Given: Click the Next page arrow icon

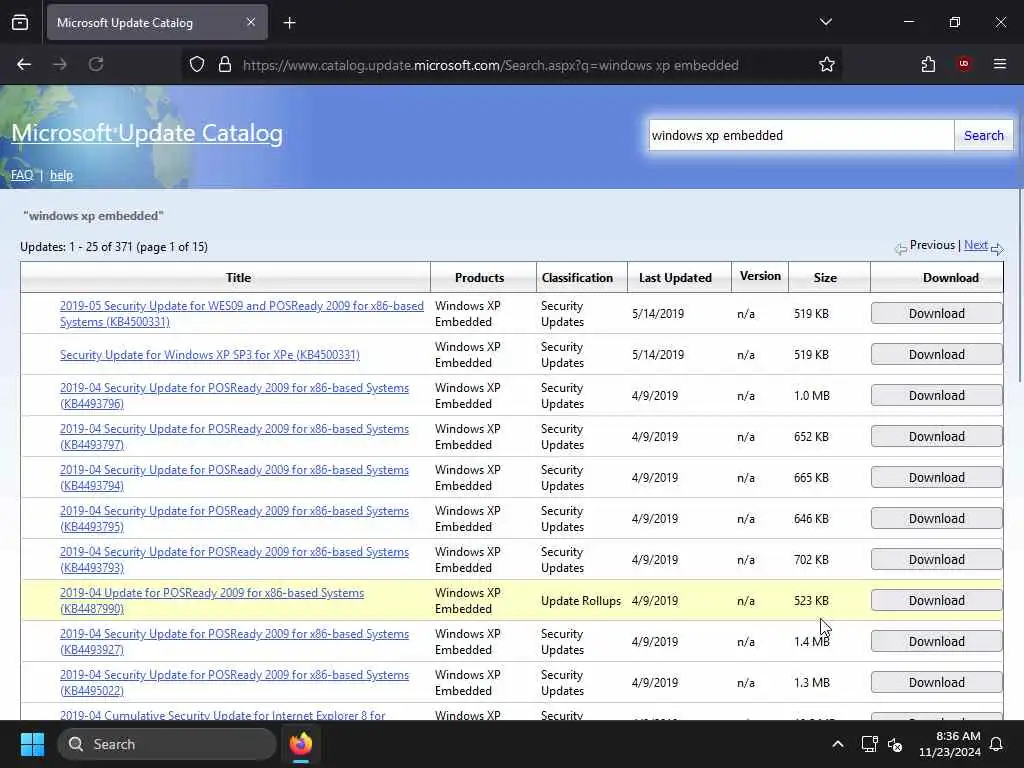Looking at the screenshot, I should tap(997, 249).
